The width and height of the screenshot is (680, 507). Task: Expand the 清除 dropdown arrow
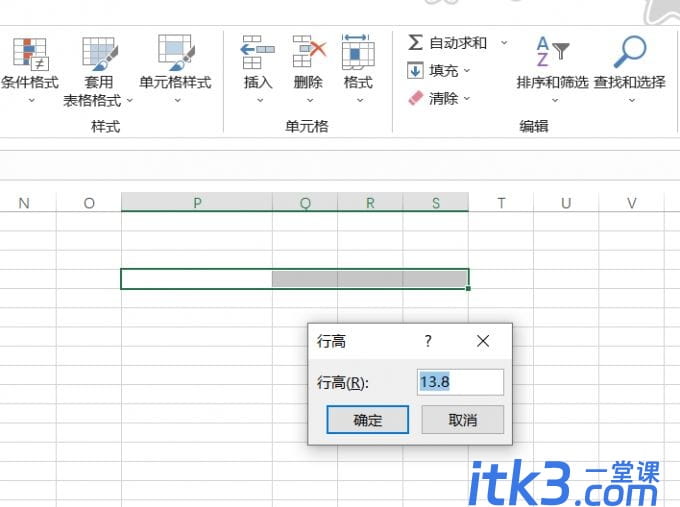pos(467,98)
